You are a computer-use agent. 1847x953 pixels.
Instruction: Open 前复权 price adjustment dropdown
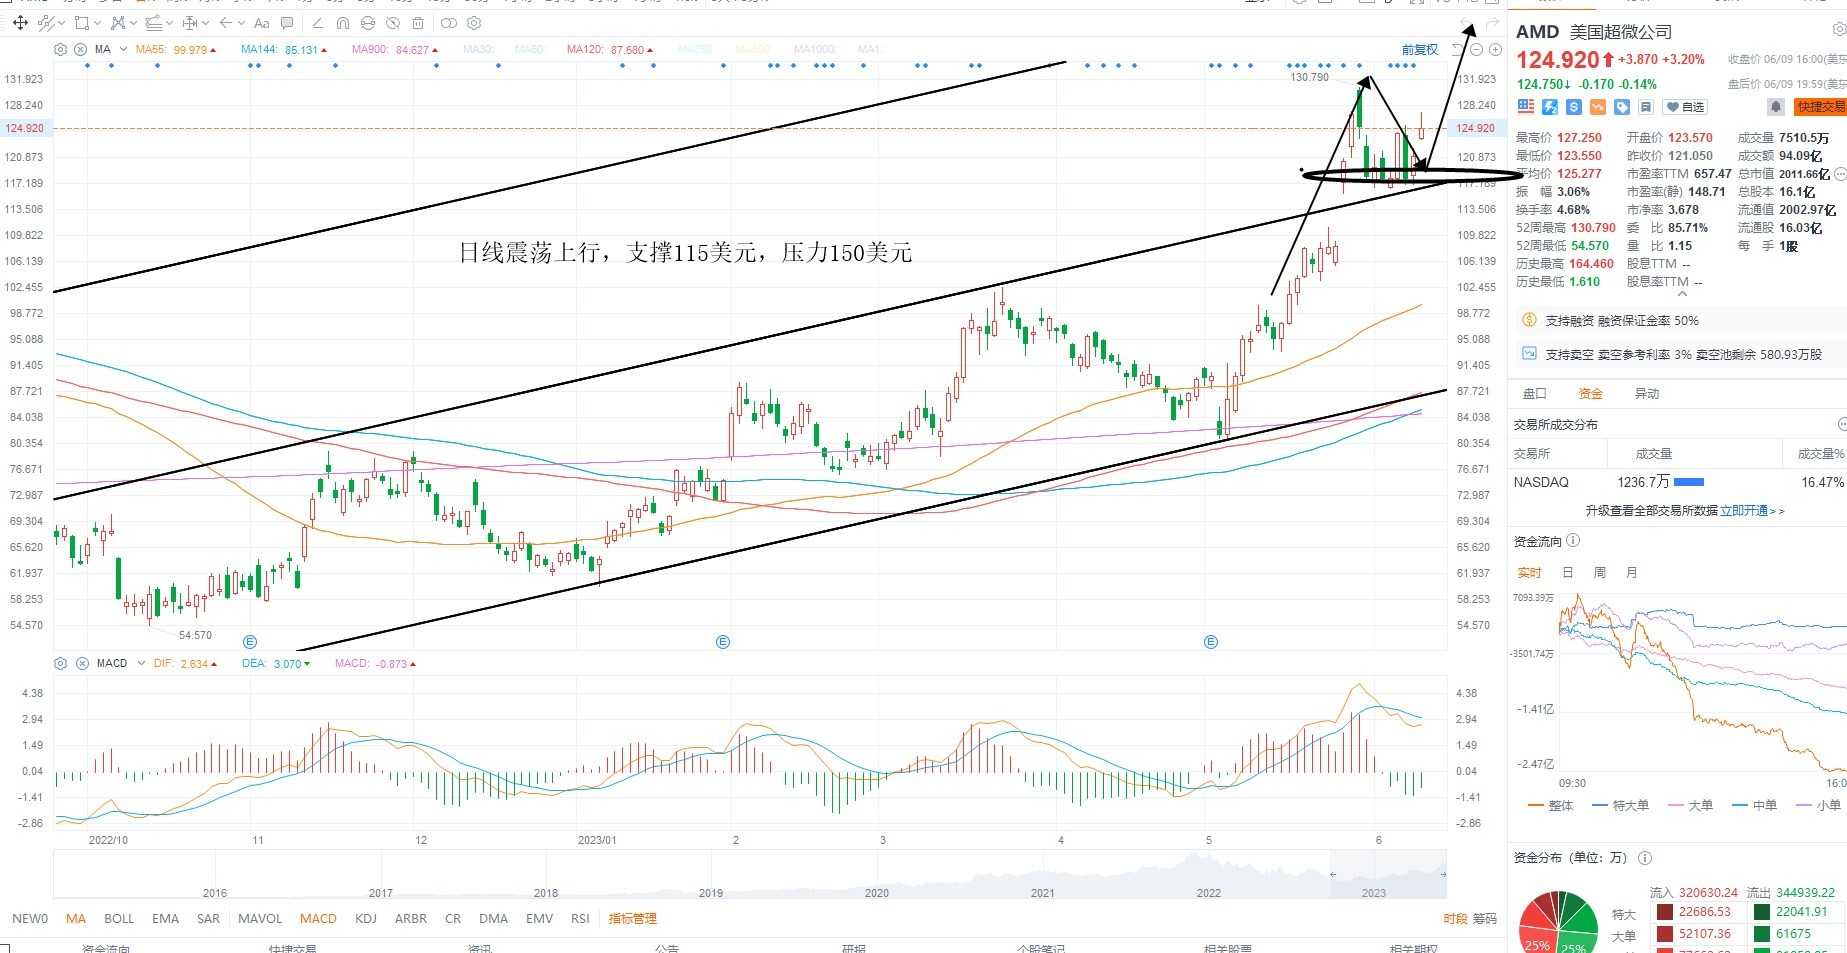click(1419, 49)
